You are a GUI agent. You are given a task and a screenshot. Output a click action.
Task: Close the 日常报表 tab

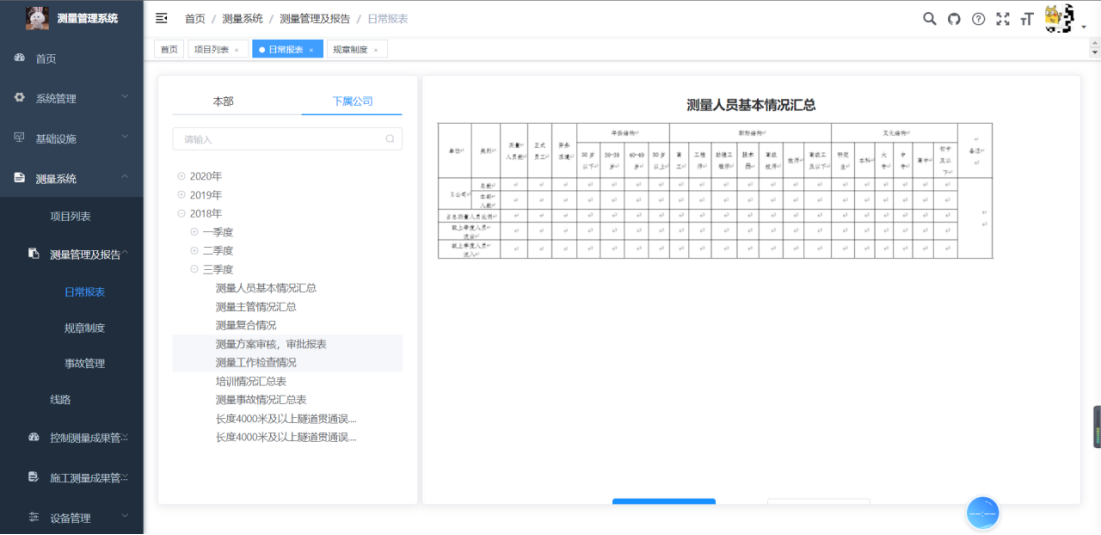pyautogui.click(x=311, y=50)
